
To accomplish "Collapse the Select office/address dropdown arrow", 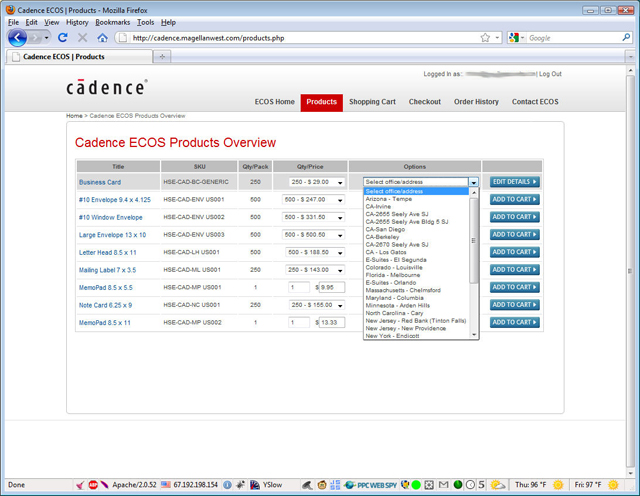I will 473,182.
